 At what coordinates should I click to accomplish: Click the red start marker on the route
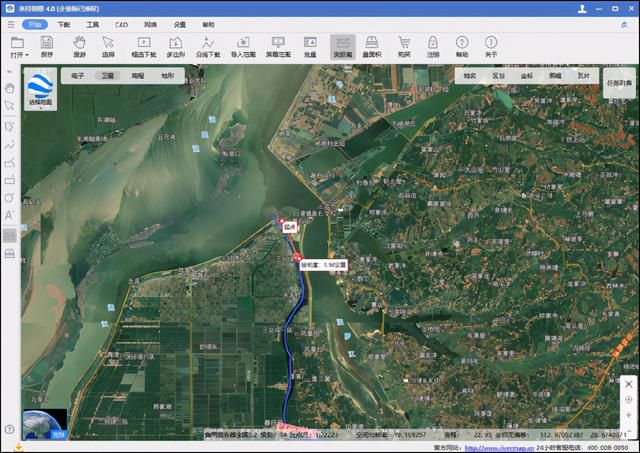click(281, 221)
